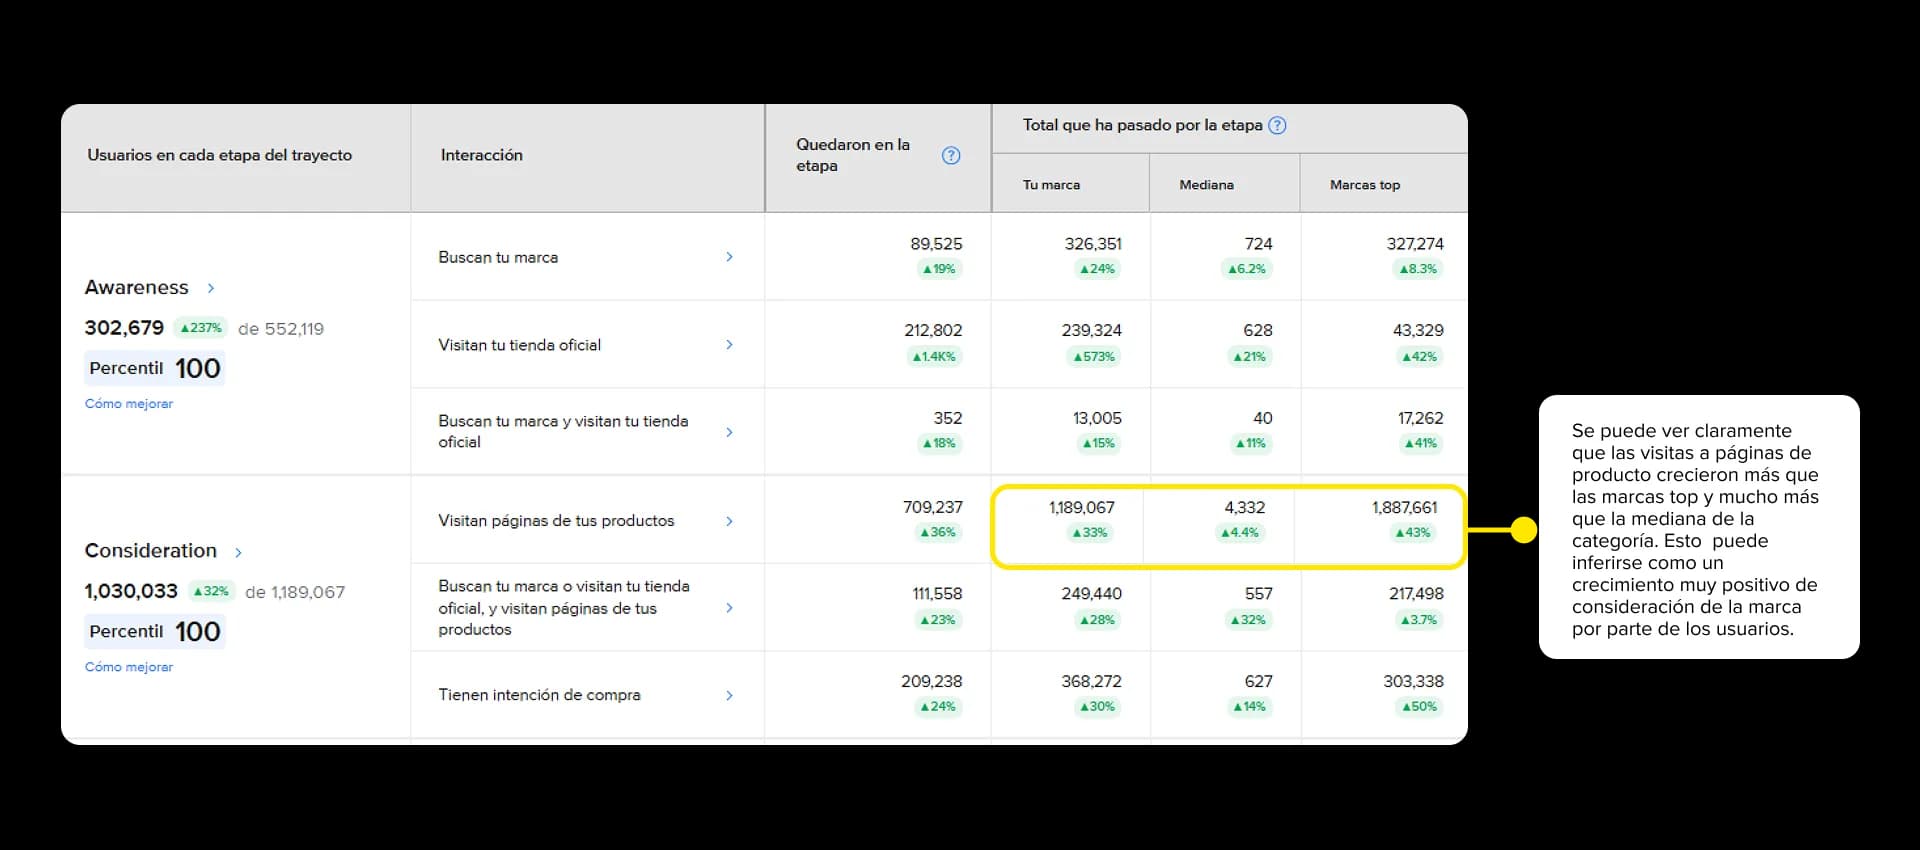Open help icon beside Quedaron en la etapa
The width and height of the screenshot is (1920, 850).
coord(951,155)
